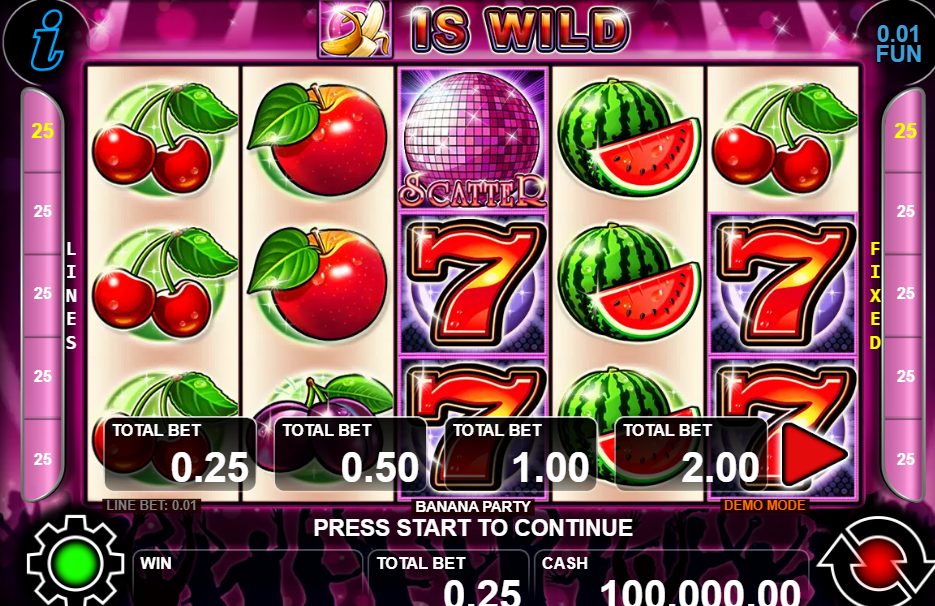This screenshot has width=935, height=606.
Task: Click the top watermelon in the fourth reel
Action: [629, 137]
